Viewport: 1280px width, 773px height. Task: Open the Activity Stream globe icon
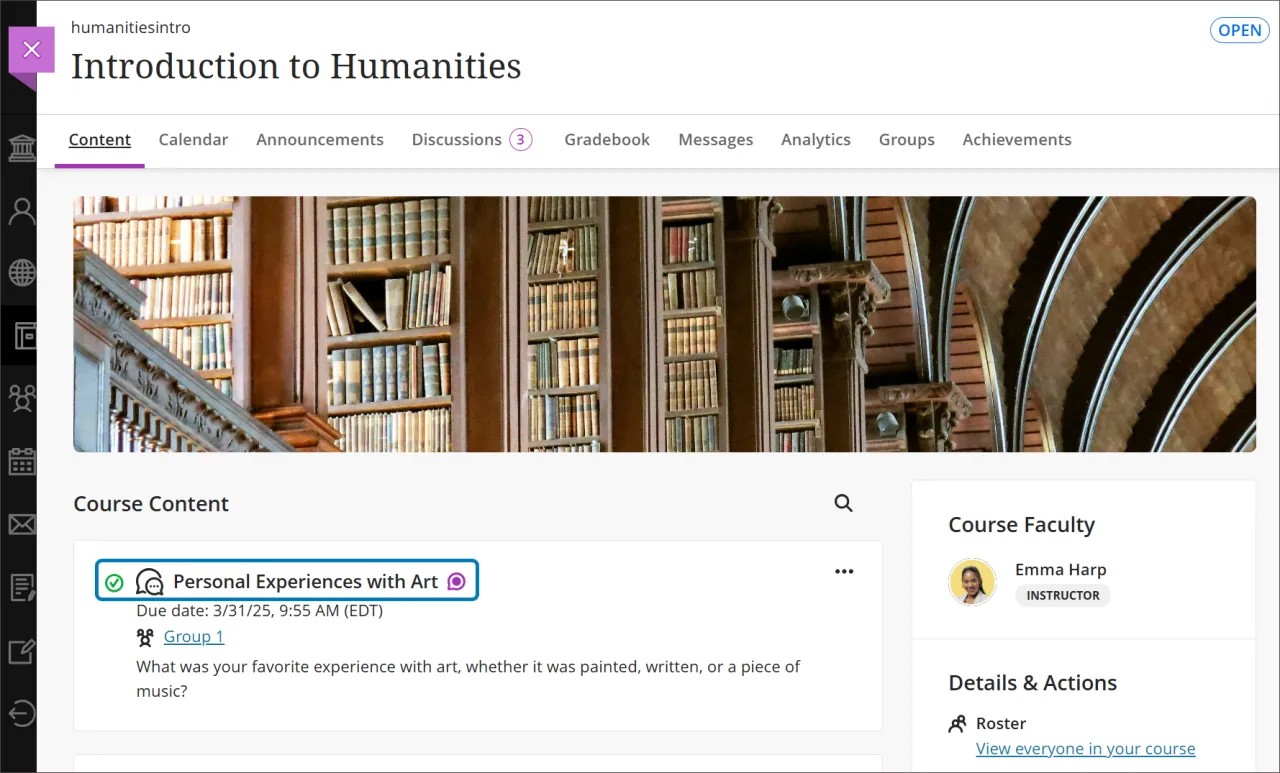coord(21,272)
